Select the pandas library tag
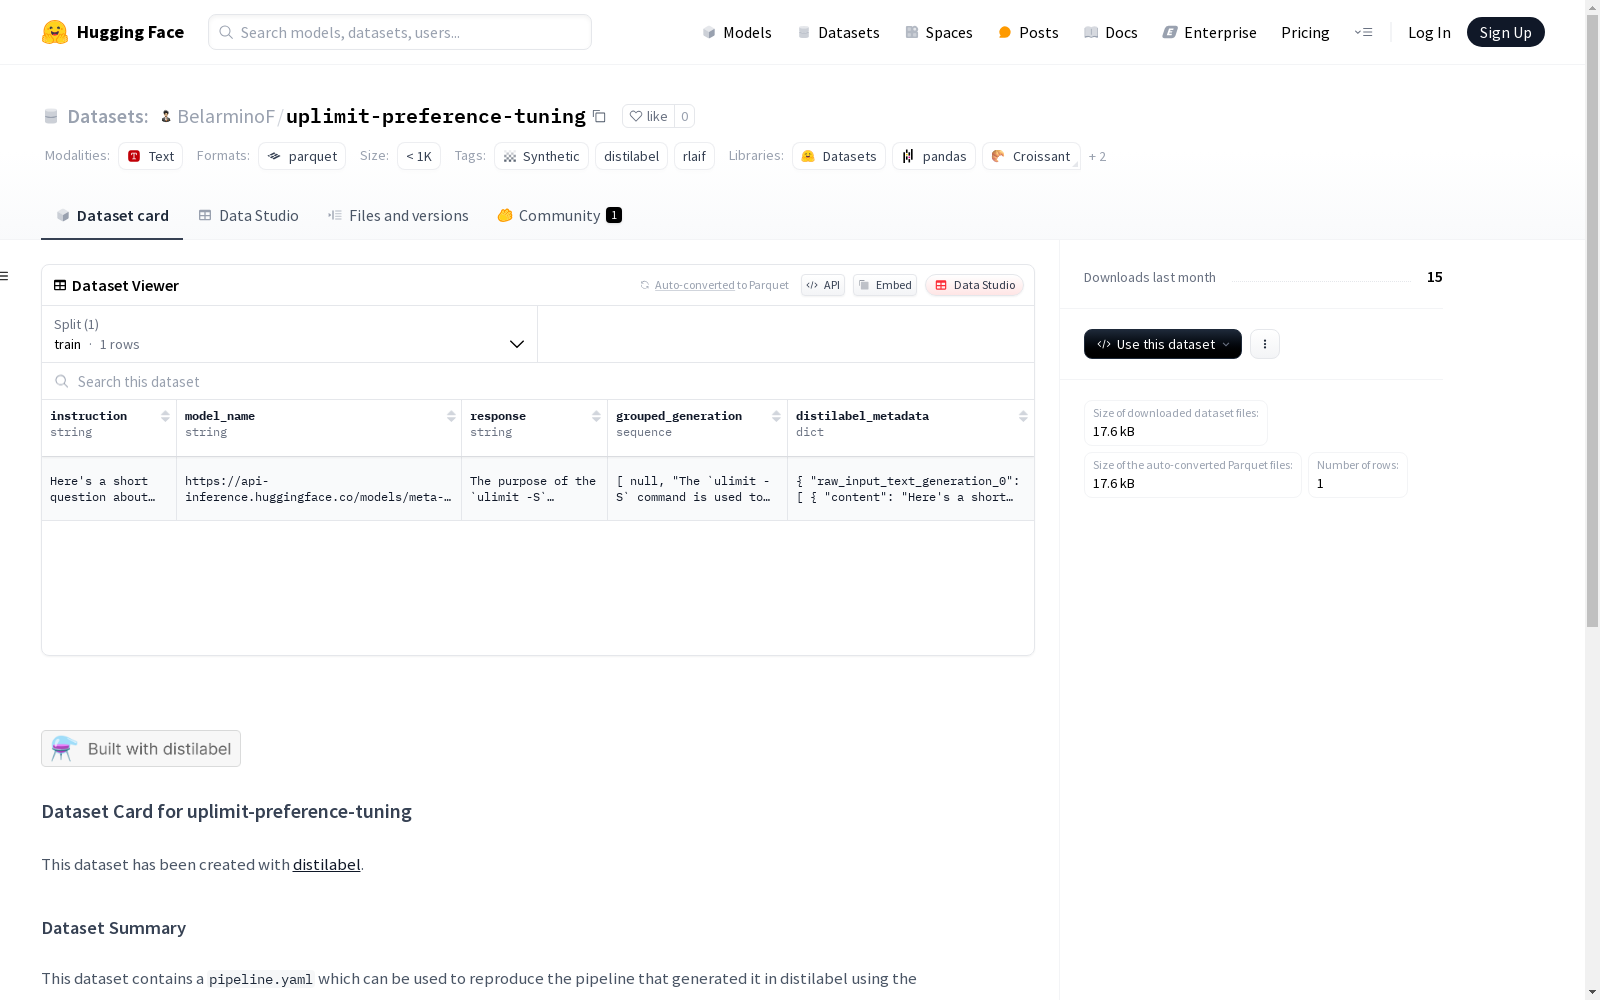1600x1000 pixels. coord(934,156)
